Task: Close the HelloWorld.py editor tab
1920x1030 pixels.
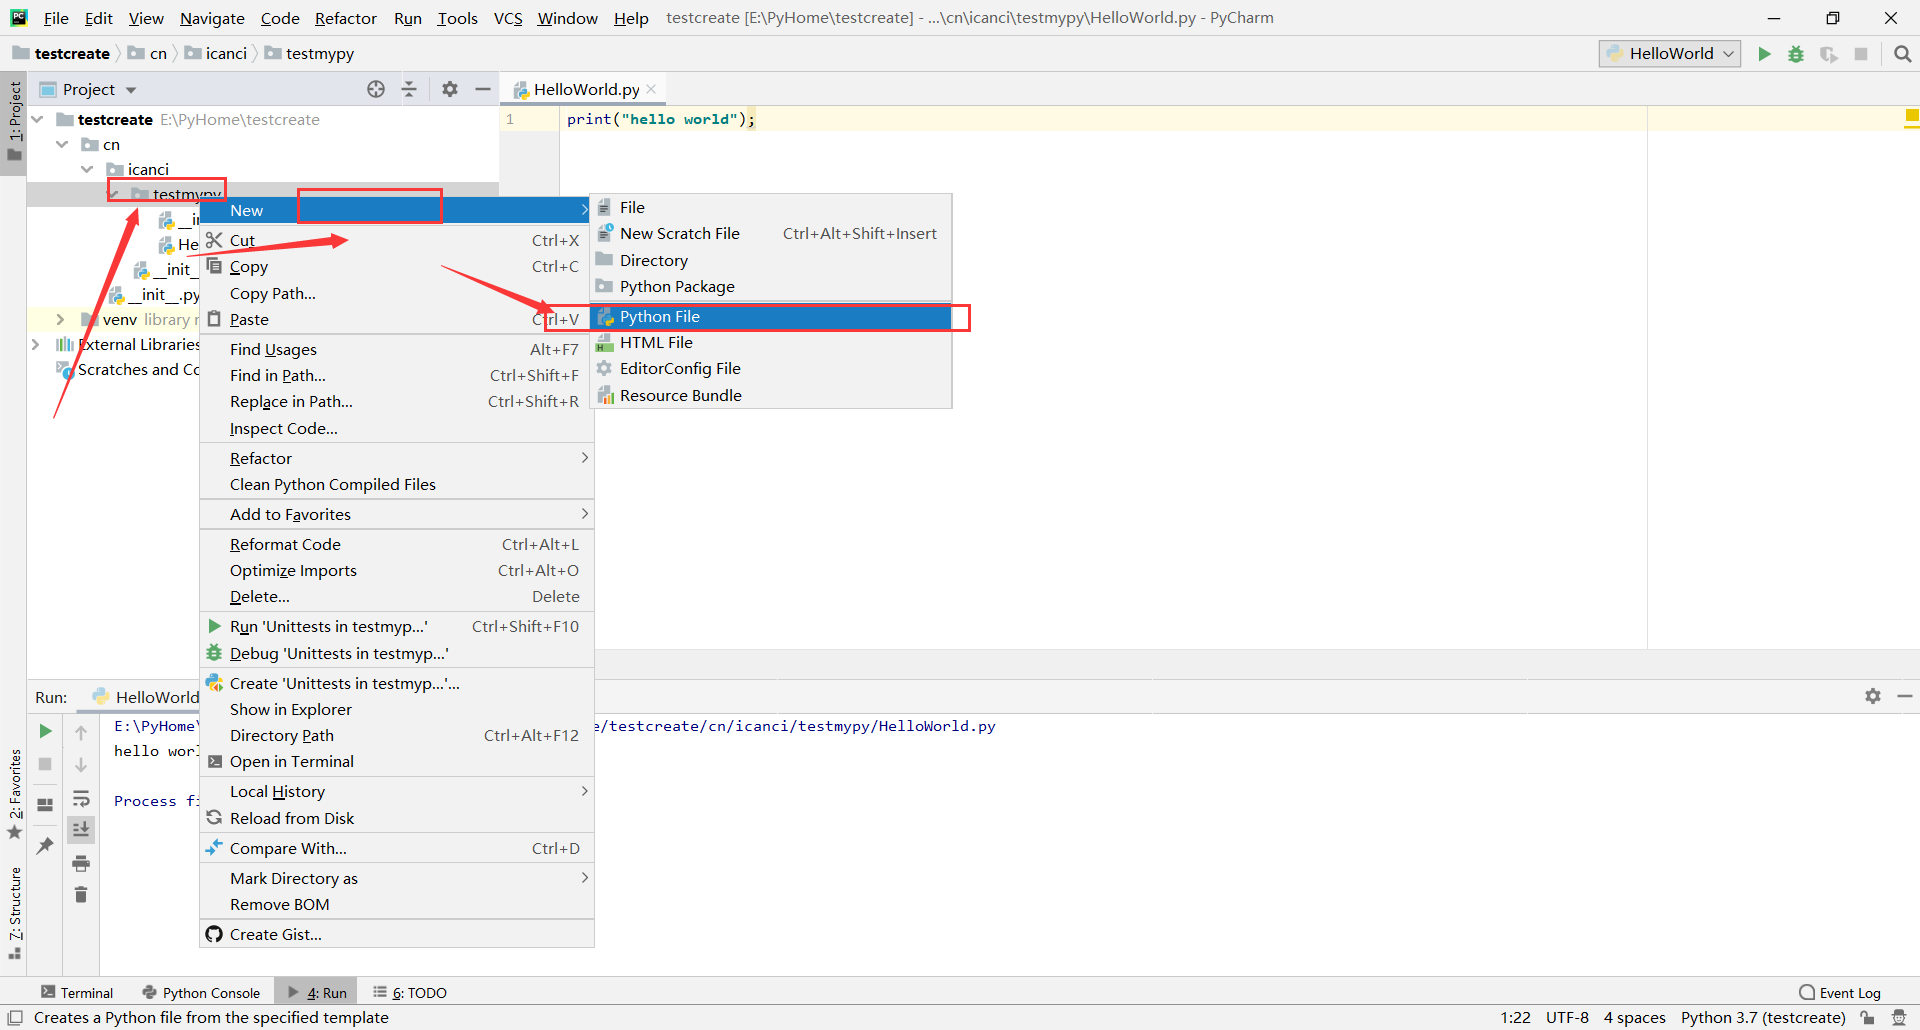Action: coord(651,89)
